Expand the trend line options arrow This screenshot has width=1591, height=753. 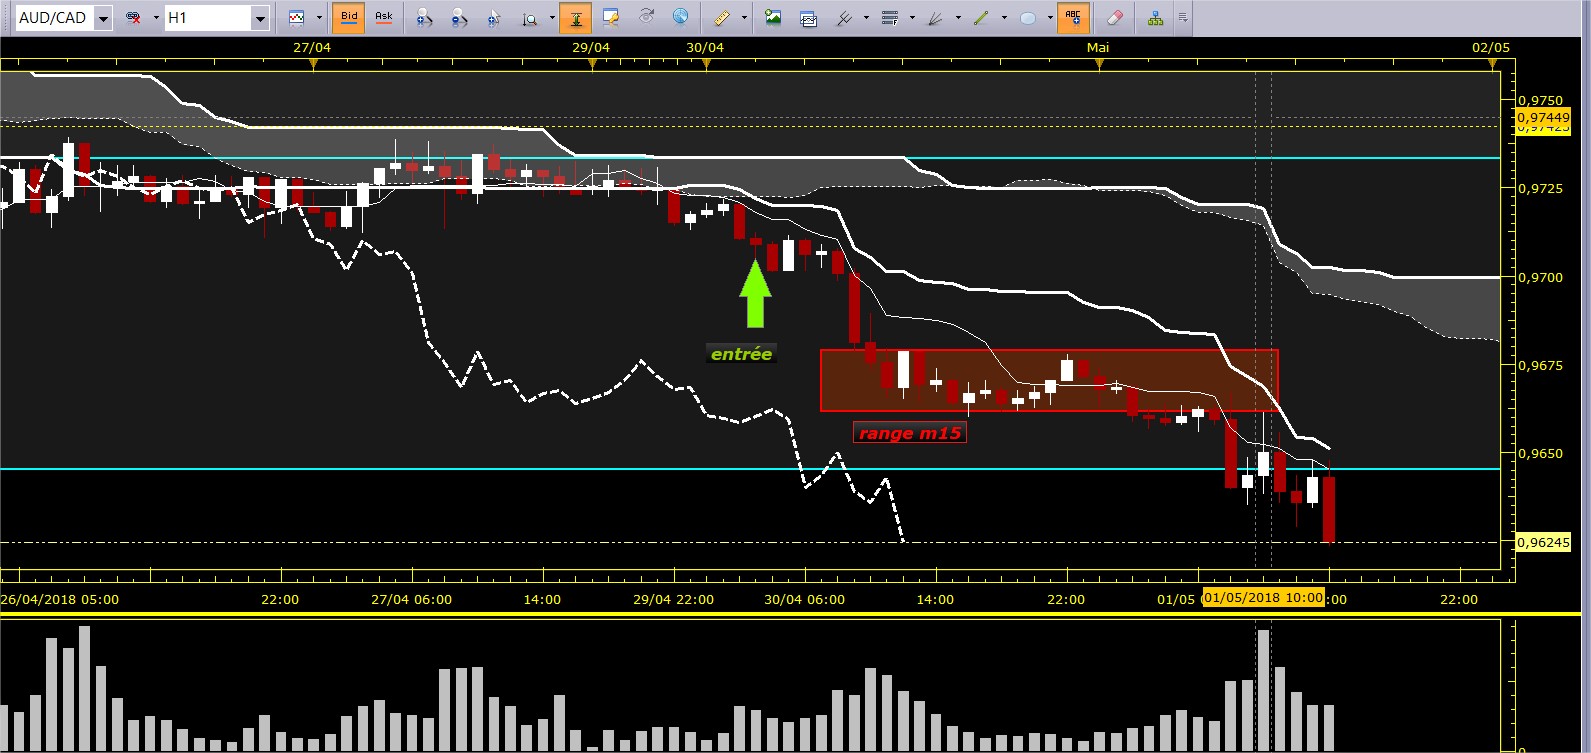1004,18
